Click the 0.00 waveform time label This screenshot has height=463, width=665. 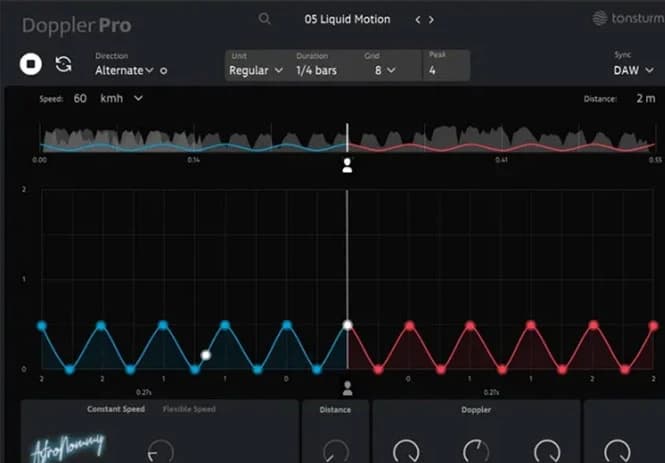(x=39, y=160)
